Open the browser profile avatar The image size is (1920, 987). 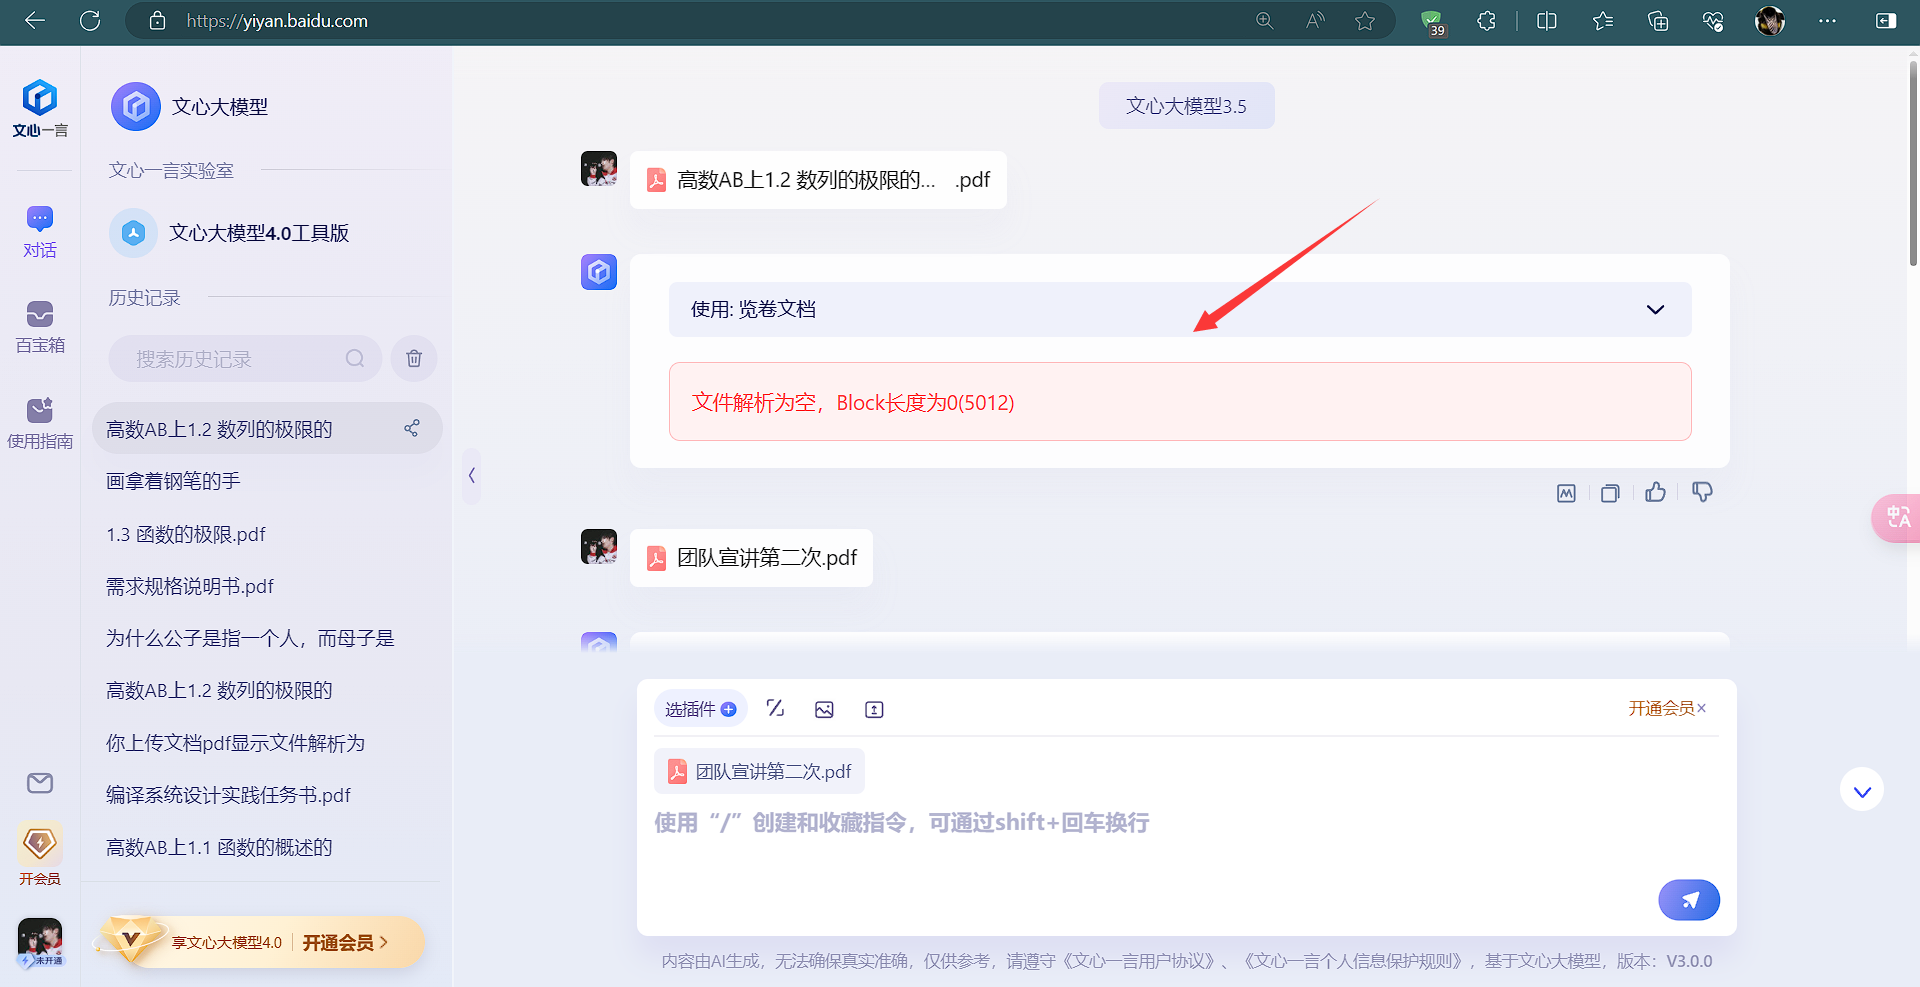[x=1770, y=21]
